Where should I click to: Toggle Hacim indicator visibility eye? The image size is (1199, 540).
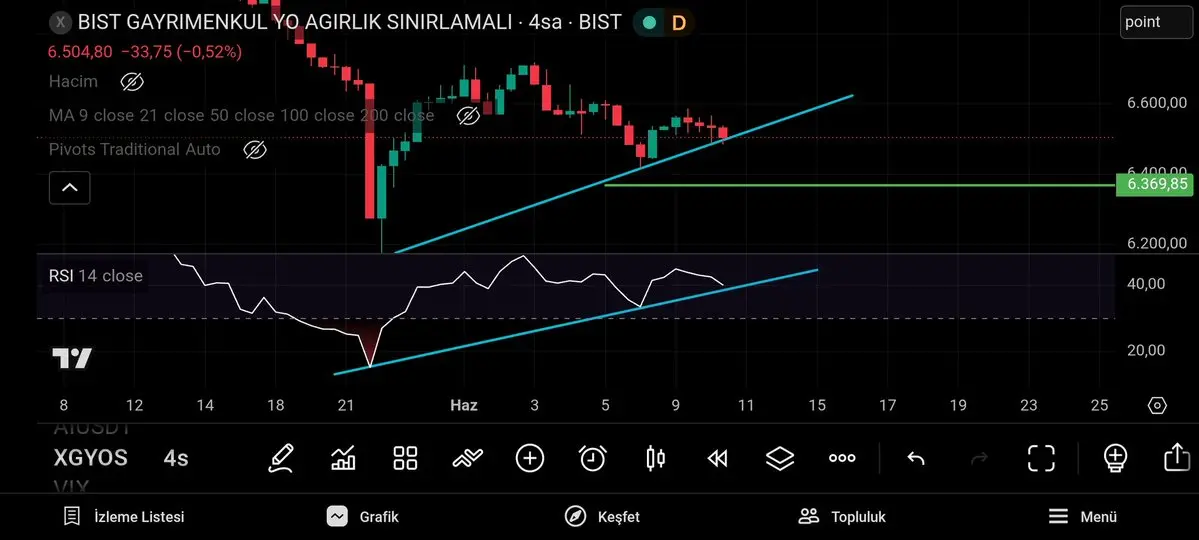coord(132,82)
